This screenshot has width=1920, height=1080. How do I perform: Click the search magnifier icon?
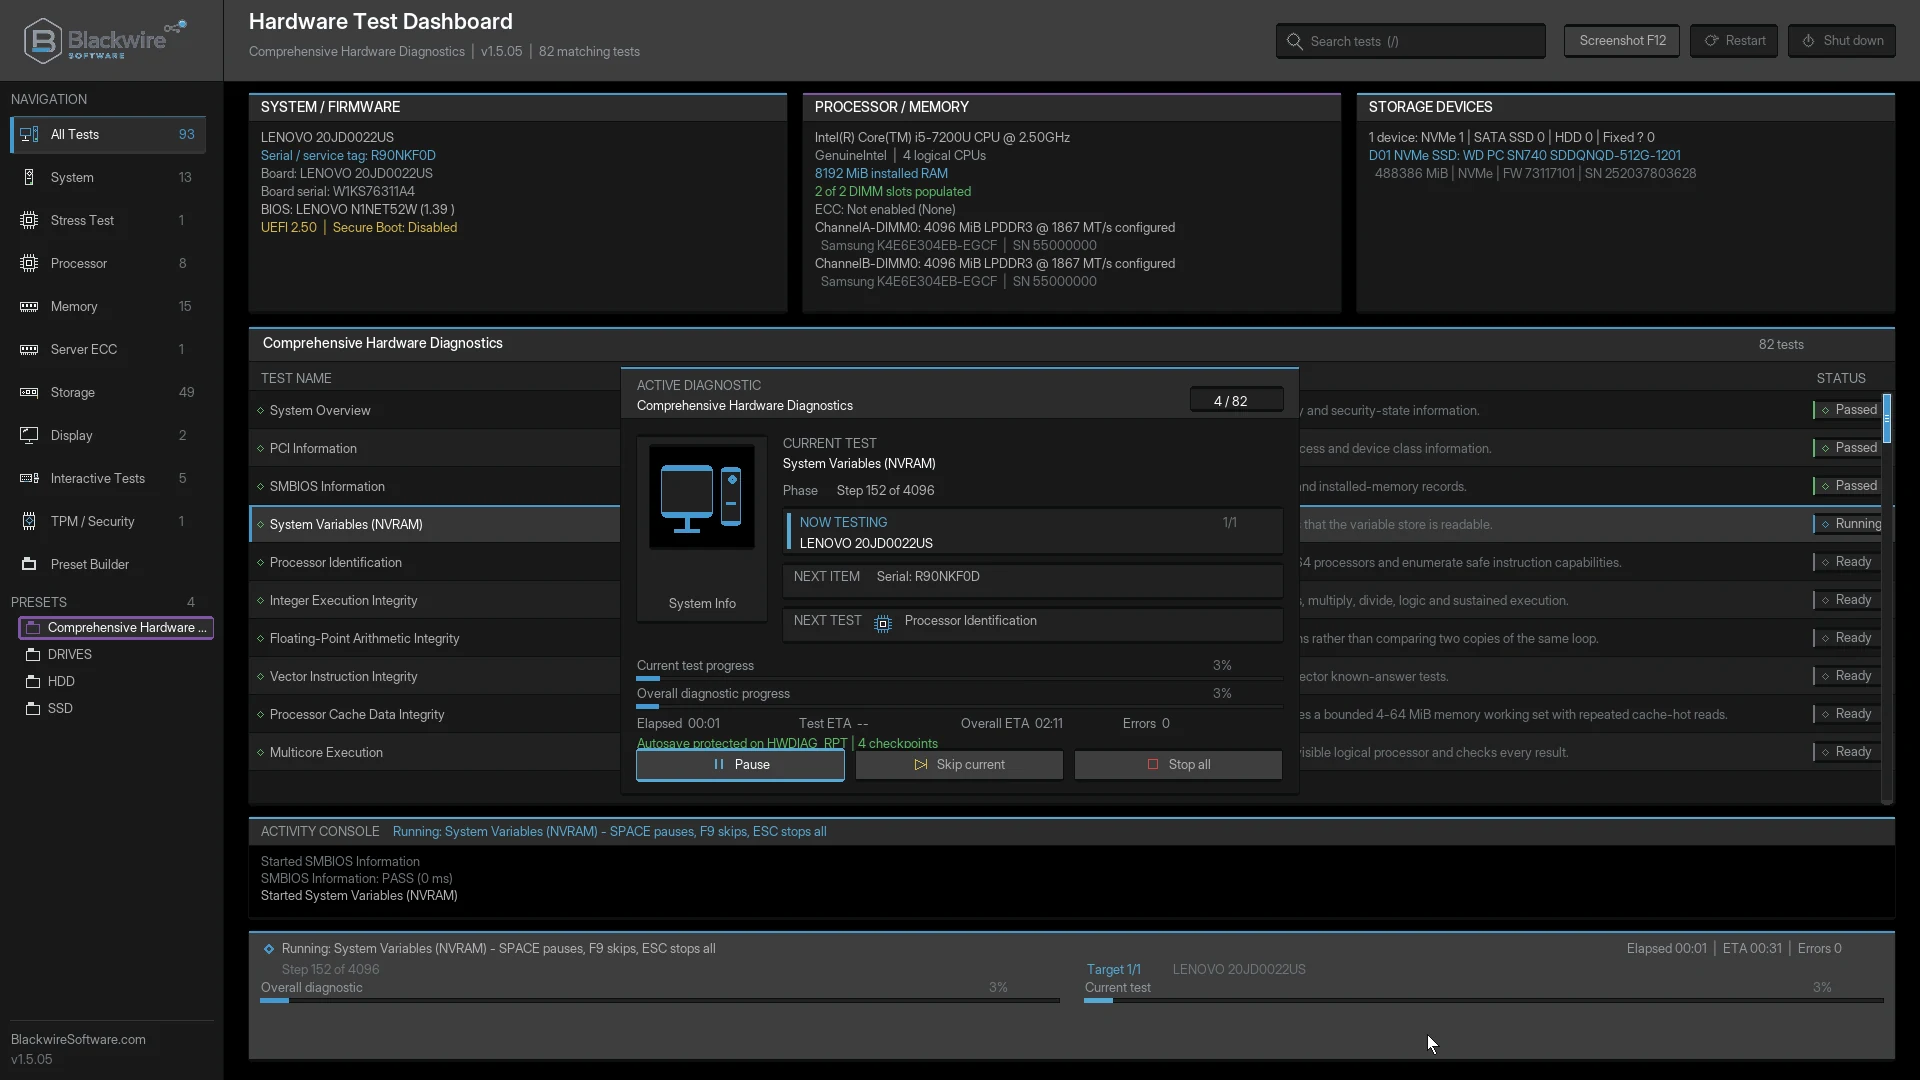point(1295,42)
